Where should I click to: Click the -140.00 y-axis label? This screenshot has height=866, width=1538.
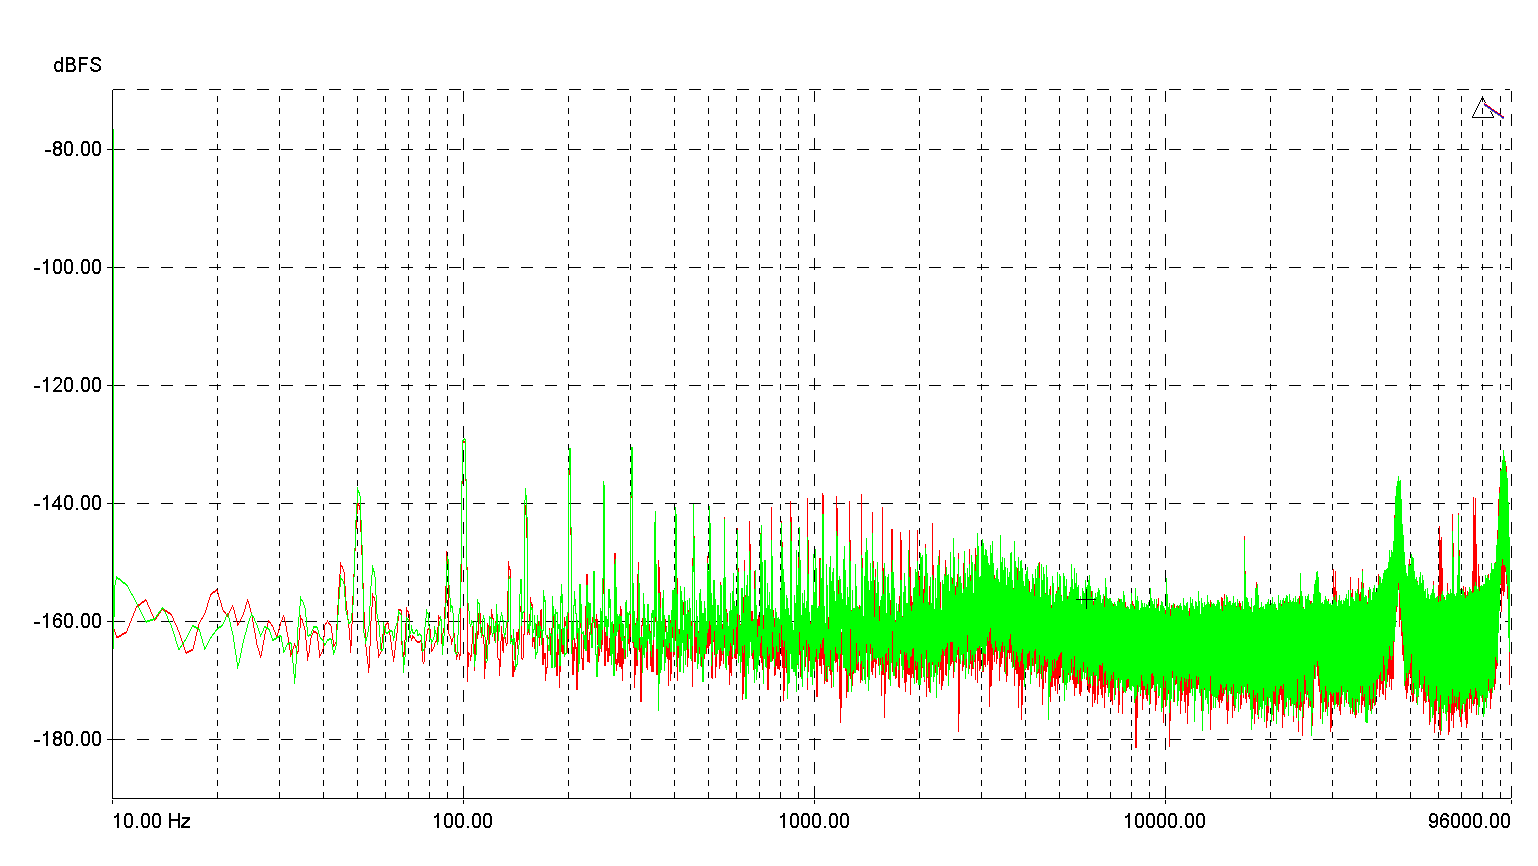(x=68, y=503)
